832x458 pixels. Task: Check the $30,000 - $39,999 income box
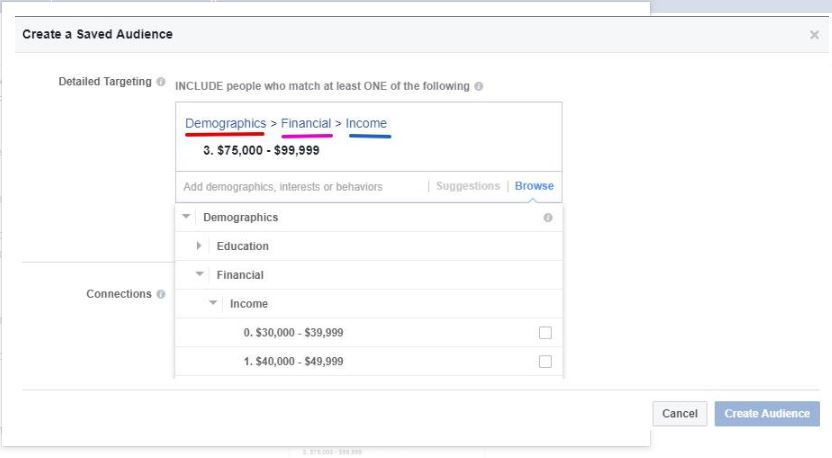coord(545,333)
